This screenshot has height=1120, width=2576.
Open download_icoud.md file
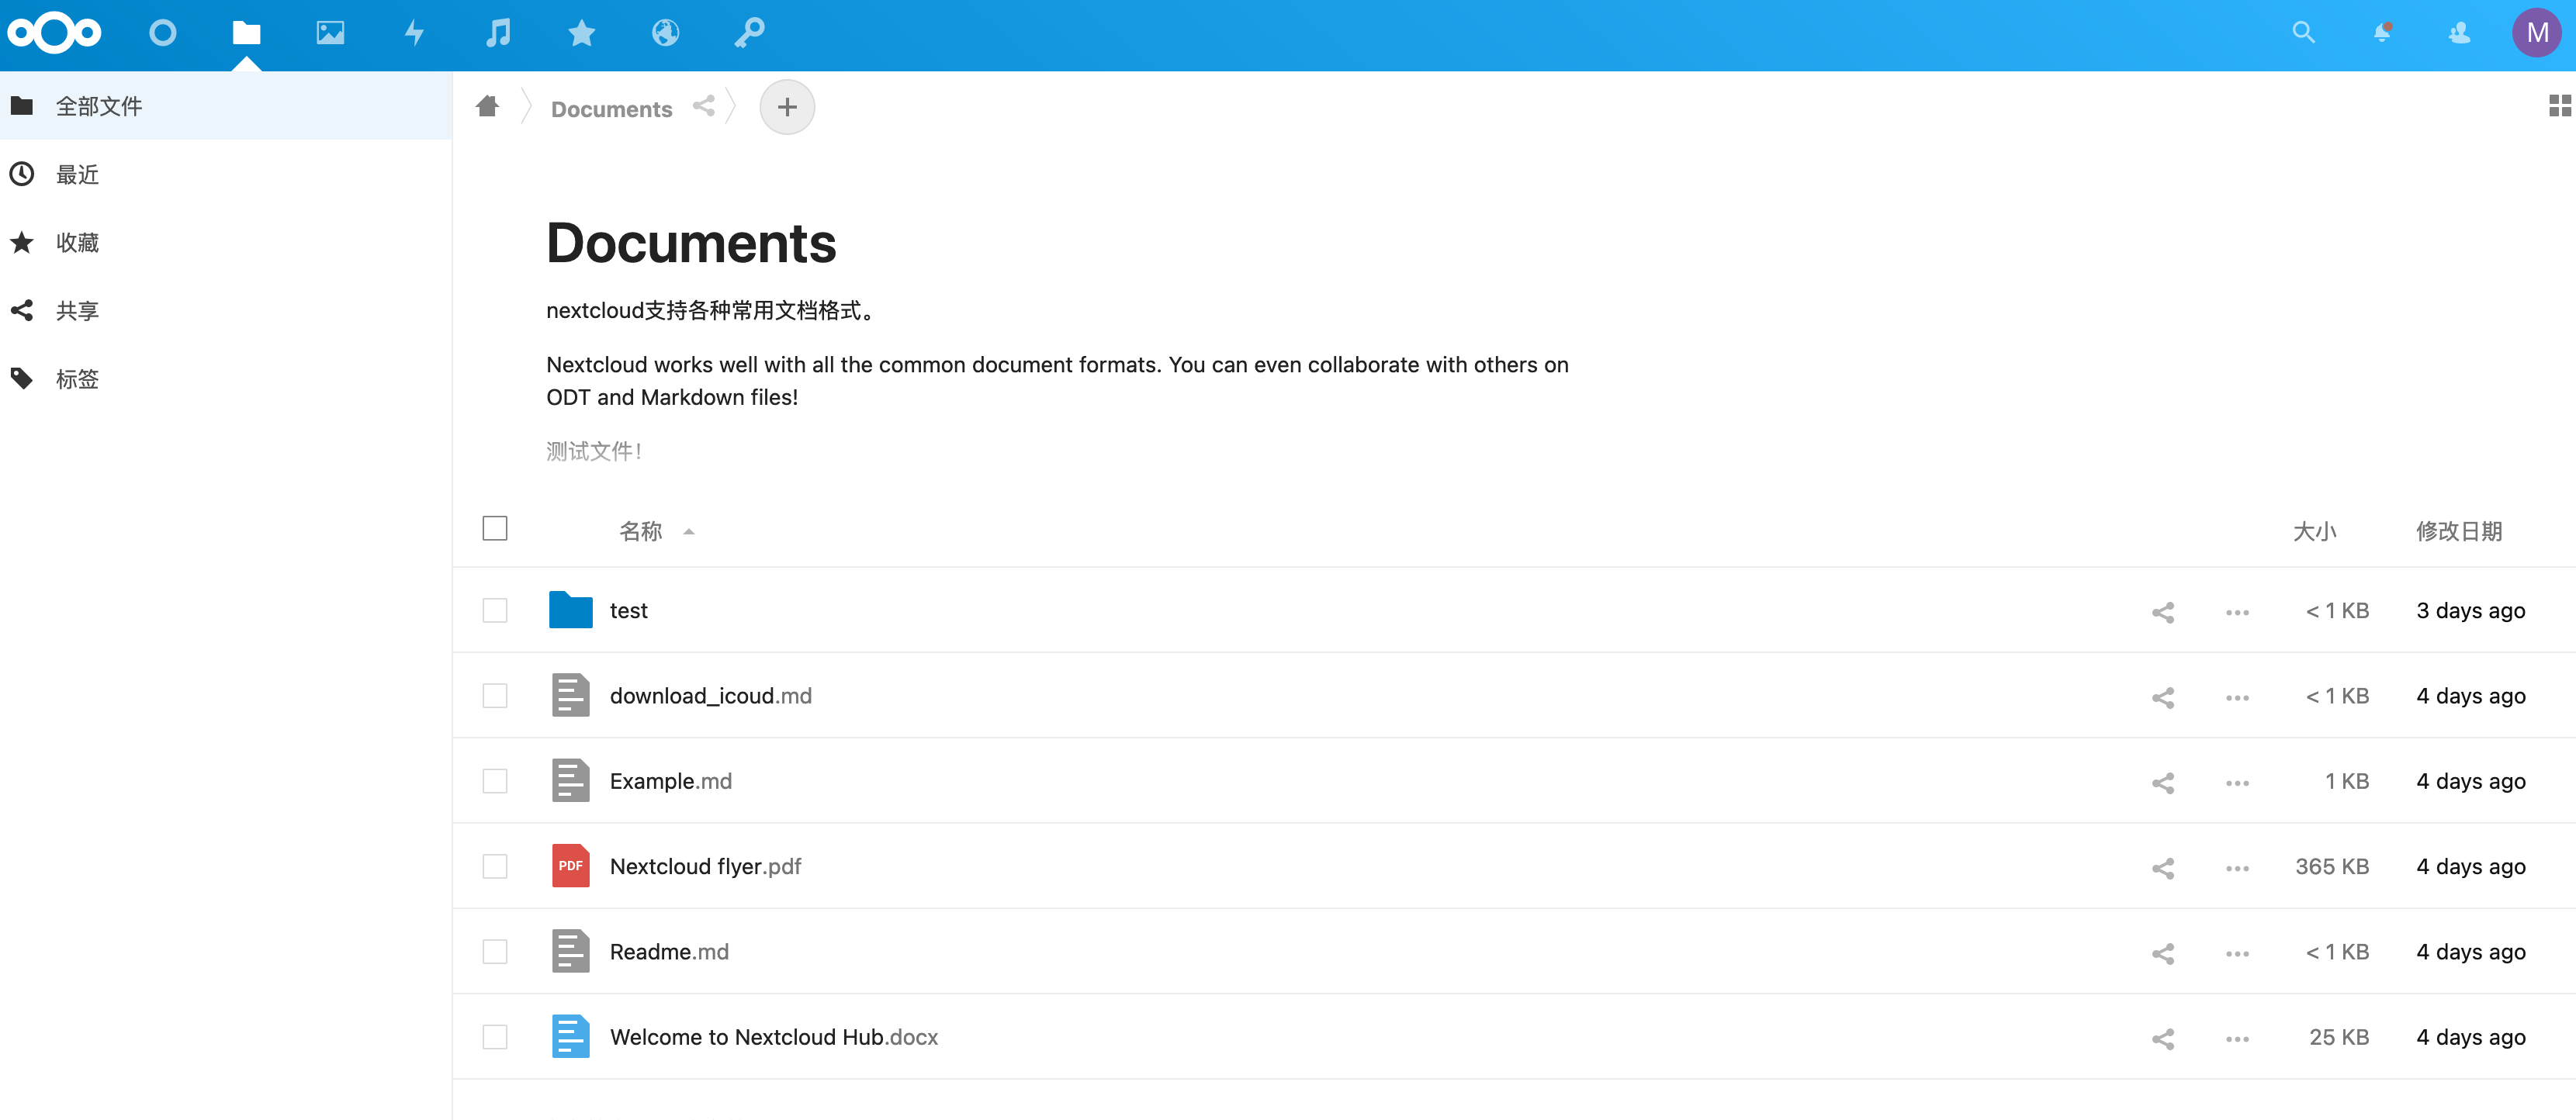coord(710,695)
